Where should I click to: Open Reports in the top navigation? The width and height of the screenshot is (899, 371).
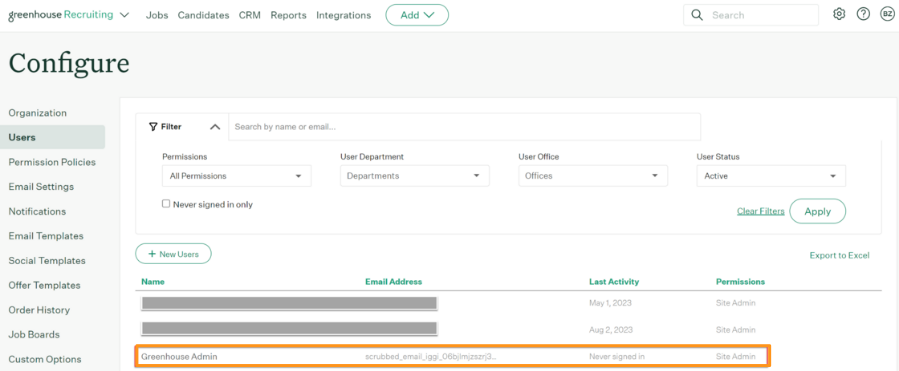(288, 15)
